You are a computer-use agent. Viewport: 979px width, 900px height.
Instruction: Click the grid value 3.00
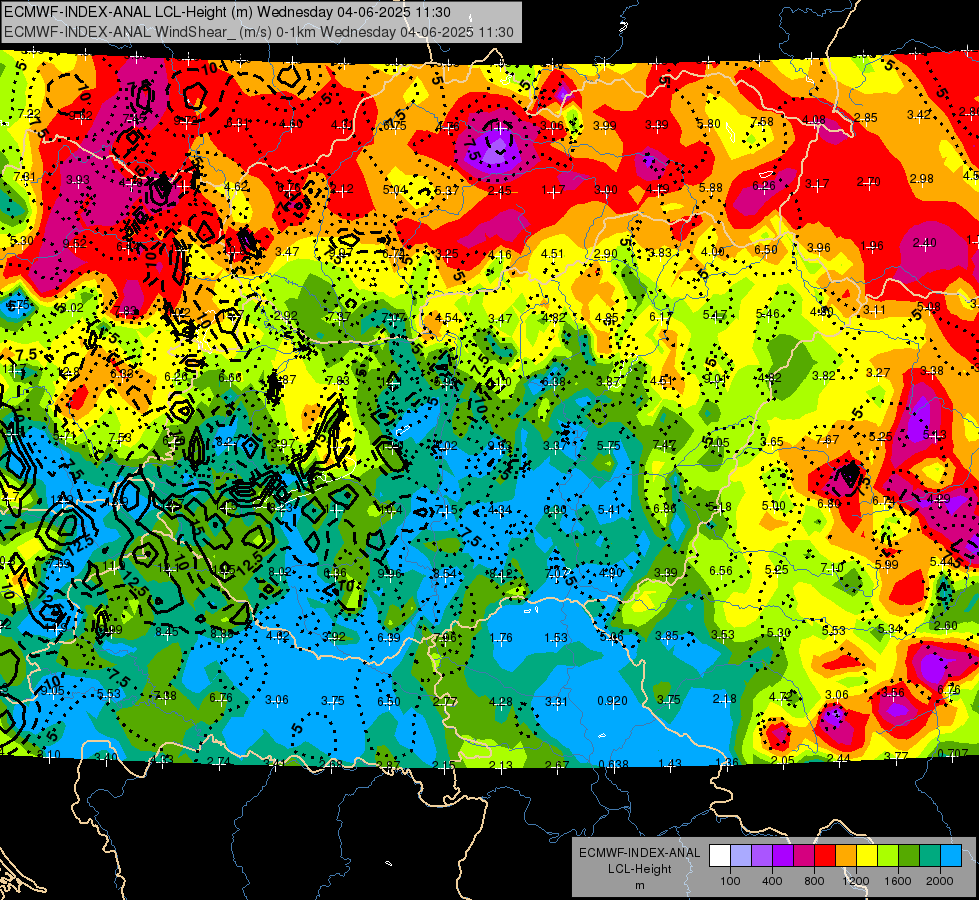click(606, 189)
